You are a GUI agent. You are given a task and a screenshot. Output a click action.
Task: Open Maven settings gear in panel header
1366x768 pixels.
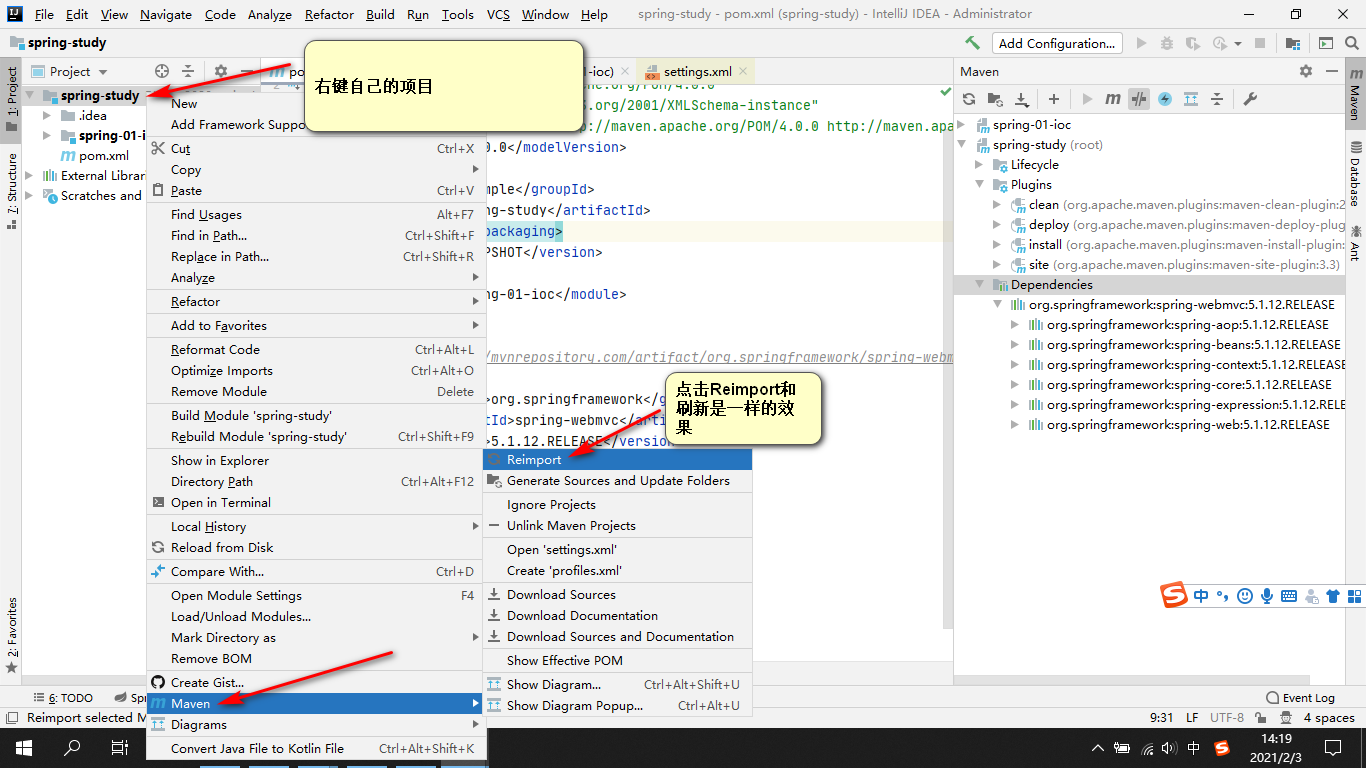coord(1306,71)
